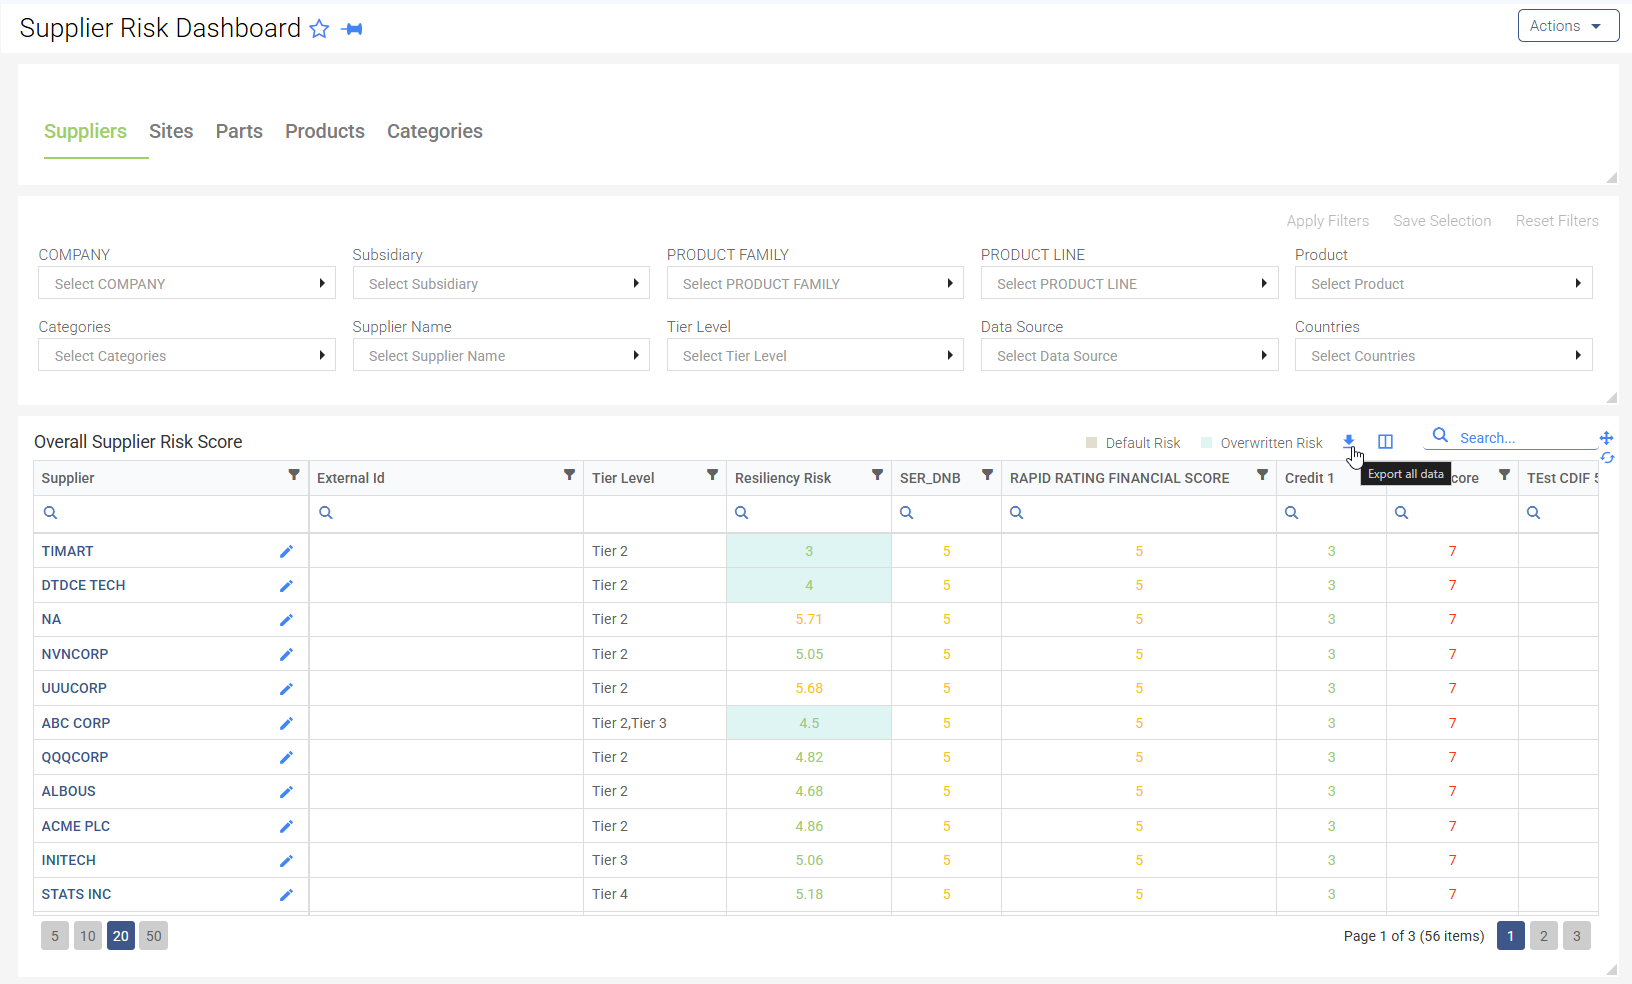This screenshot has width=1632, height=984.
Task: Filter the External Id column header
Action: coord(569,475)
